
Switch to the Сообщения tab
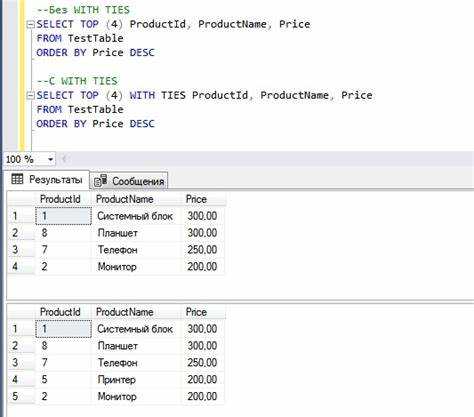(129, 181)
